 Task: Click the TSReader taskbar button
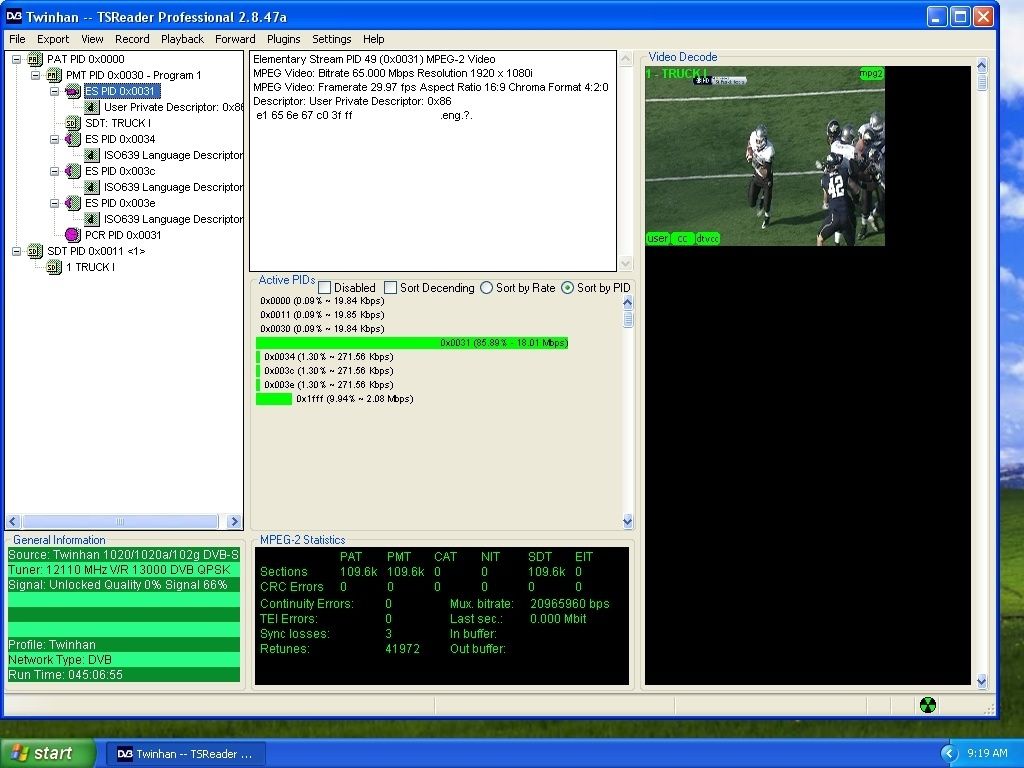pos(186,754)
